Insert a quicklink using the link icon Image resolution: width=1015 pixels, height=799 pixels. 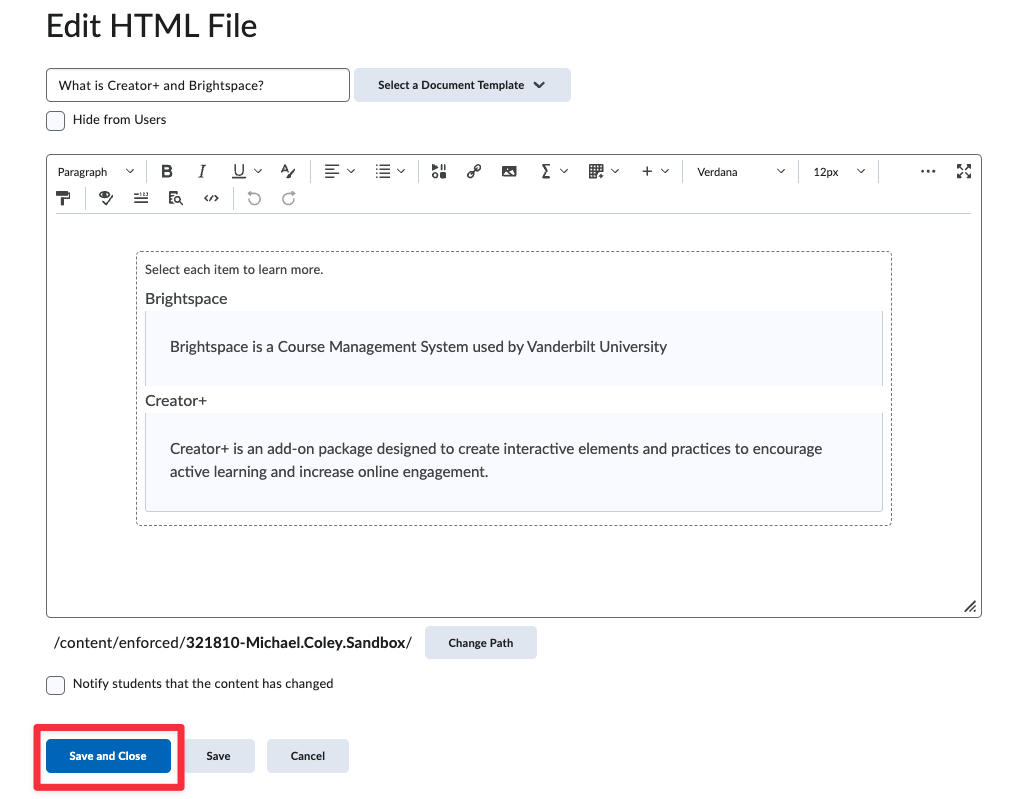coord(474,172)
